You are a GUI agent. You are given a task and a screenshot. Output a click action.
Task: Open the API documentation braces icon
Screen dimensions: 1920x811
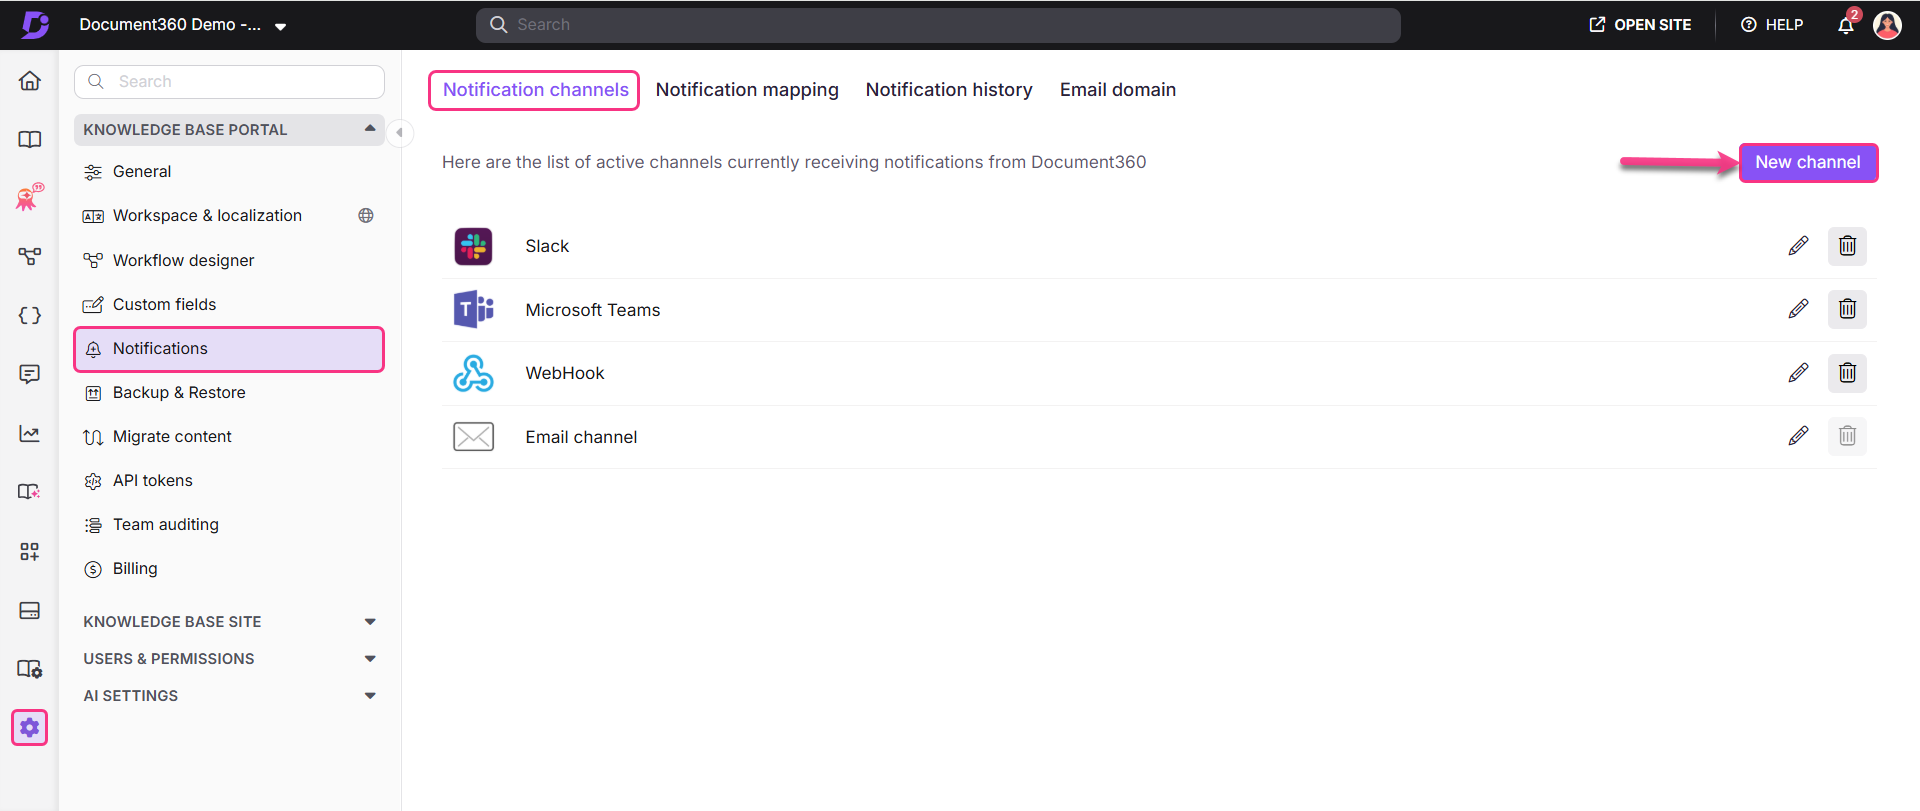tap(30, 316)
